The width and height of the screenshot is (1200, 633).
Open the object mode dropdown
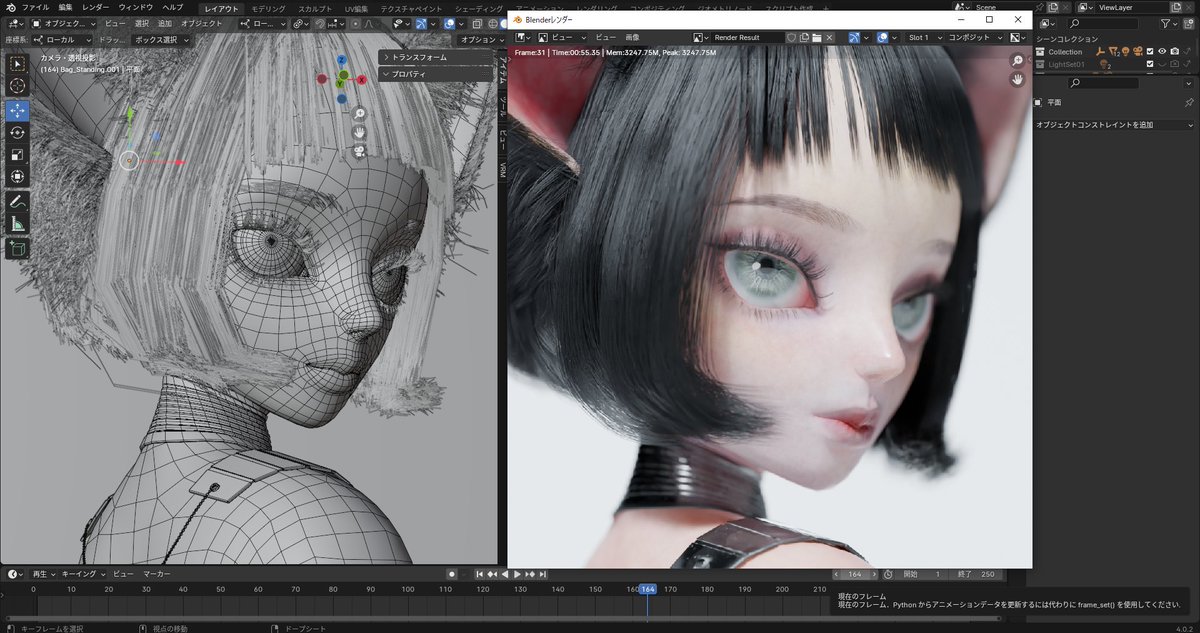point(62,23)
